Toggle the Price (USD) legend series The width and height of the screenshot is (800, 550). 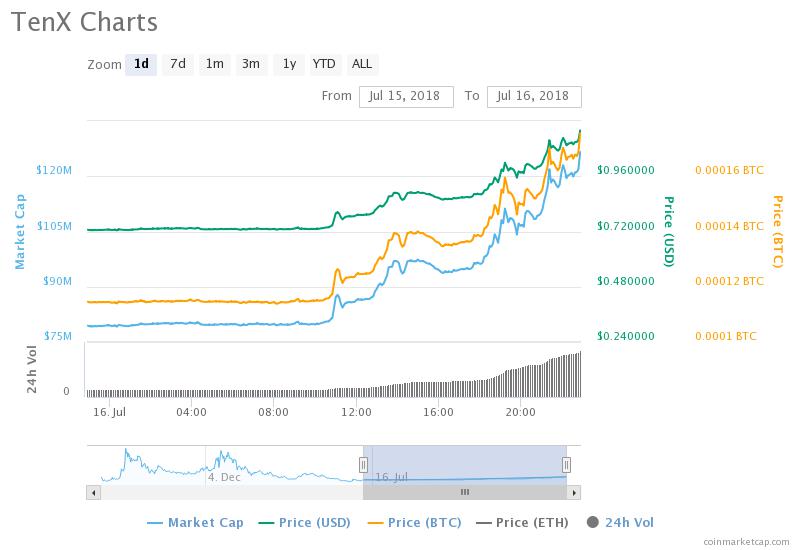305,522
